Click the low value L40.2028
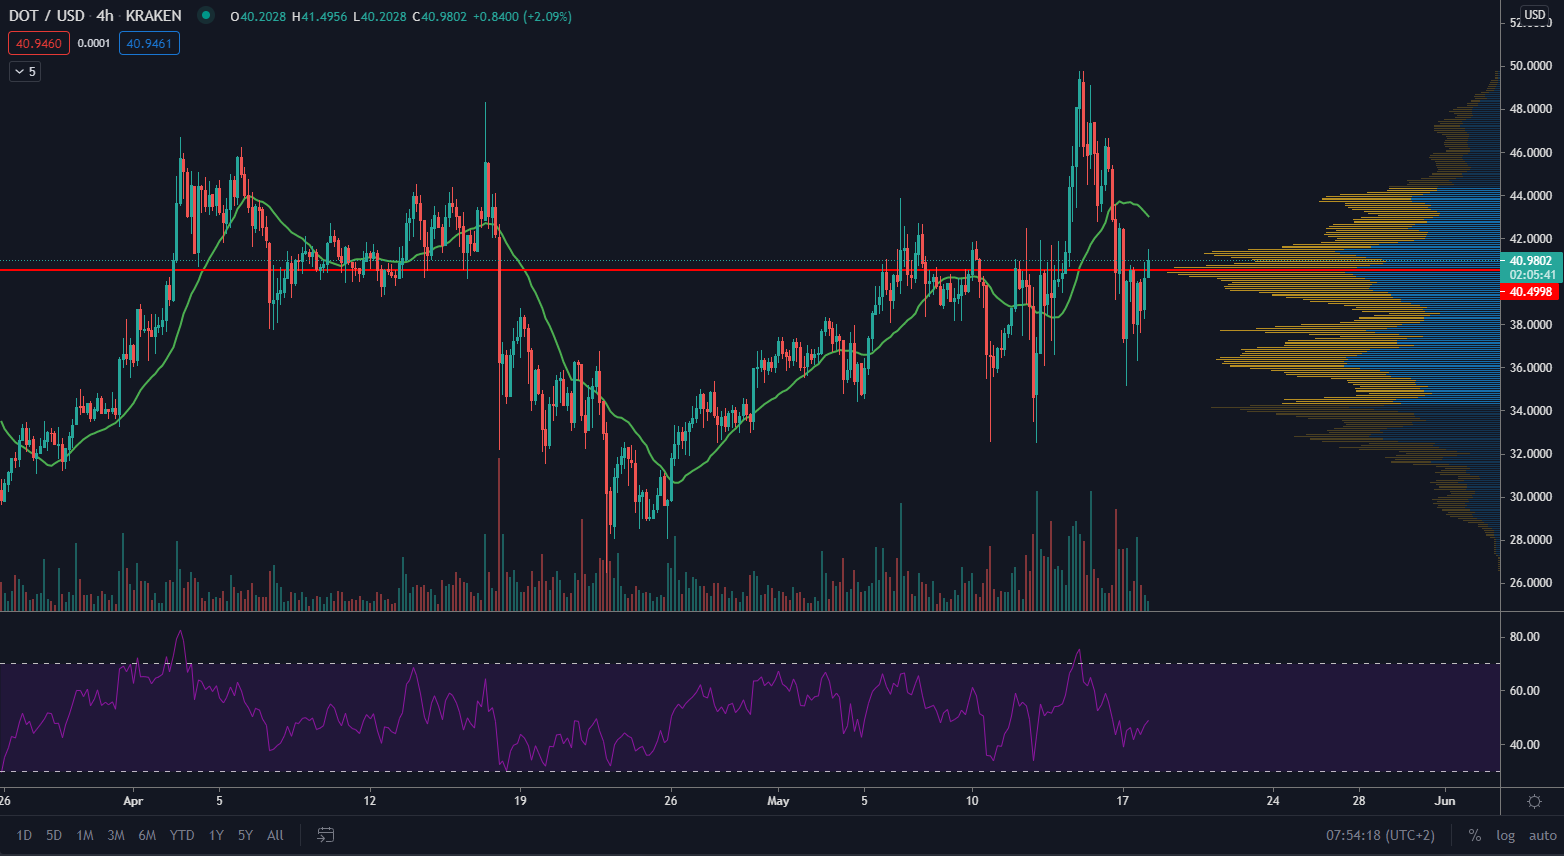The height and width of the screenshot is (856, 1564). [380, 16]
